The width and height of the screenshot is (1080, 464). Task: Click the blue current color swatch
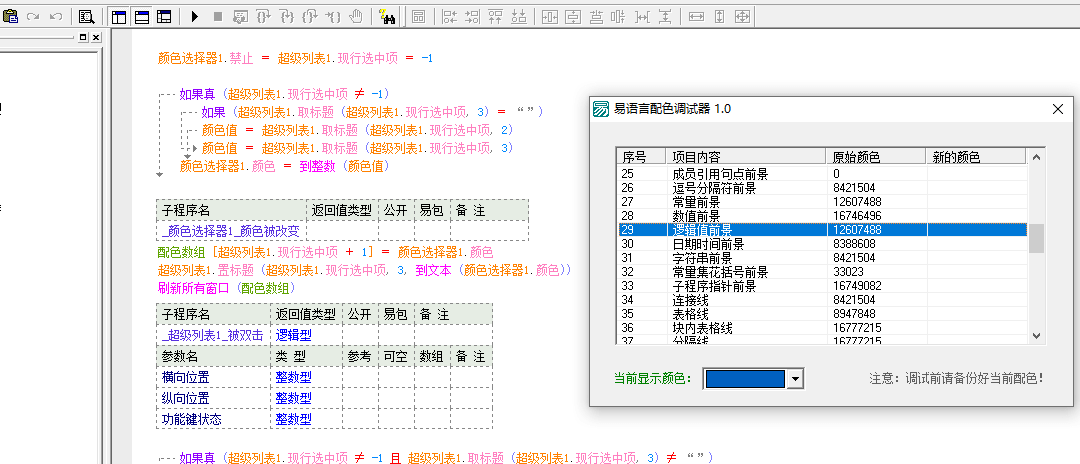click(745, 379)
